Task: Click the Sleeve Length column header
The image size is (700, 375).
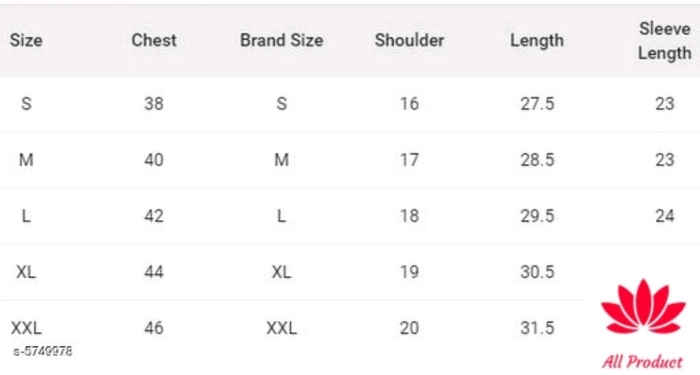Action: coord(665,41)
